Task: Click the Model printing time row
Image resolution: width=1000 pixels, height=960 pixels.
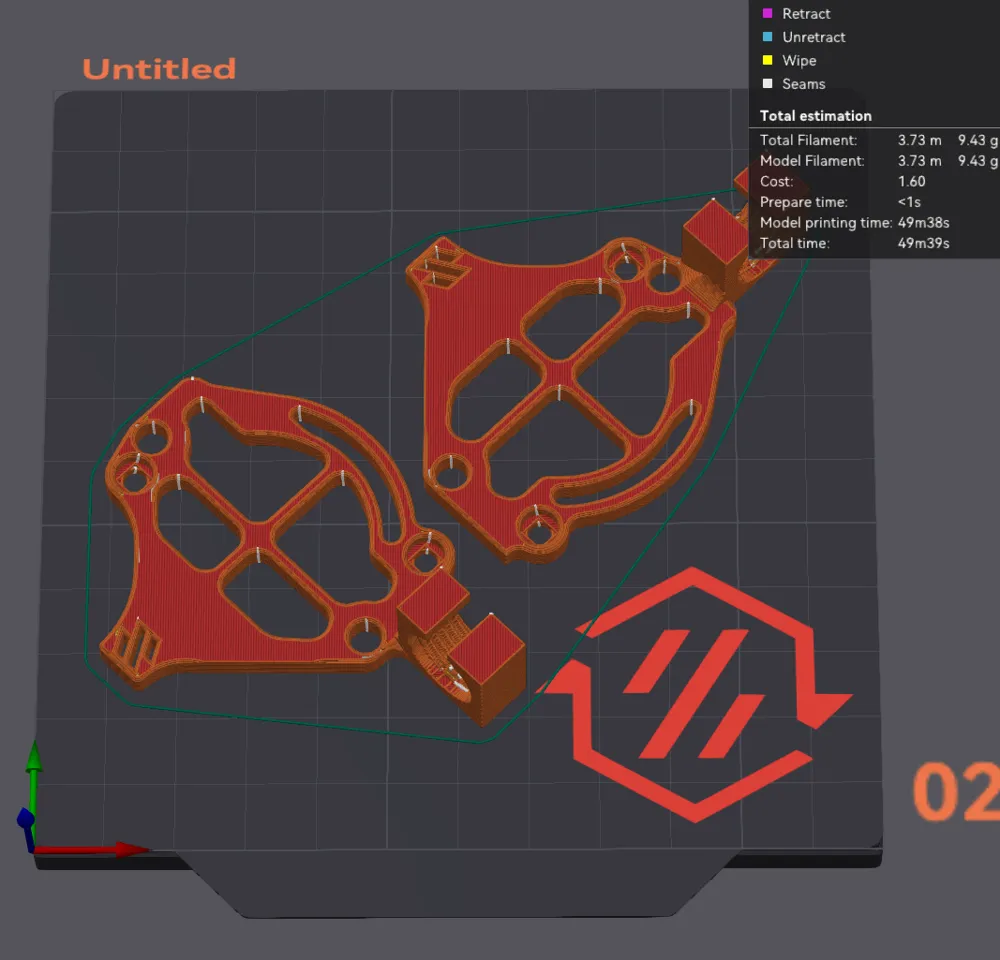Action: coord(855,223)
